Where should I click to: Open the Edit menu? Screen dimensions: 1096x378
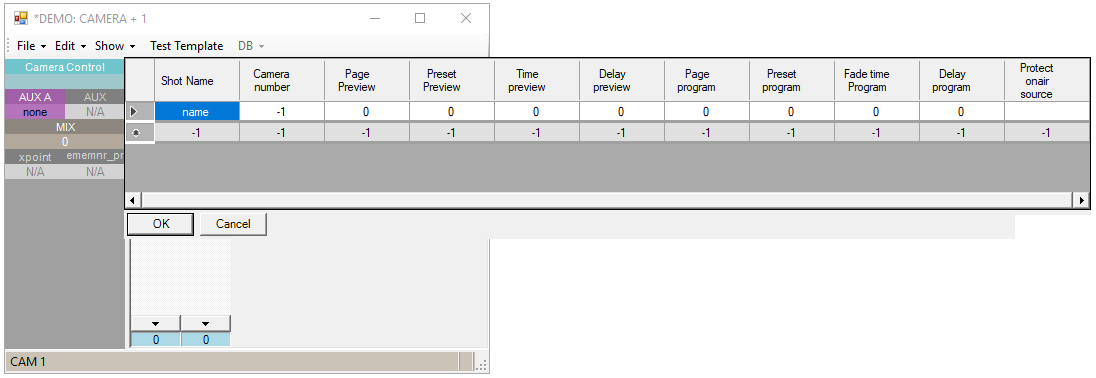coord(70,46)
